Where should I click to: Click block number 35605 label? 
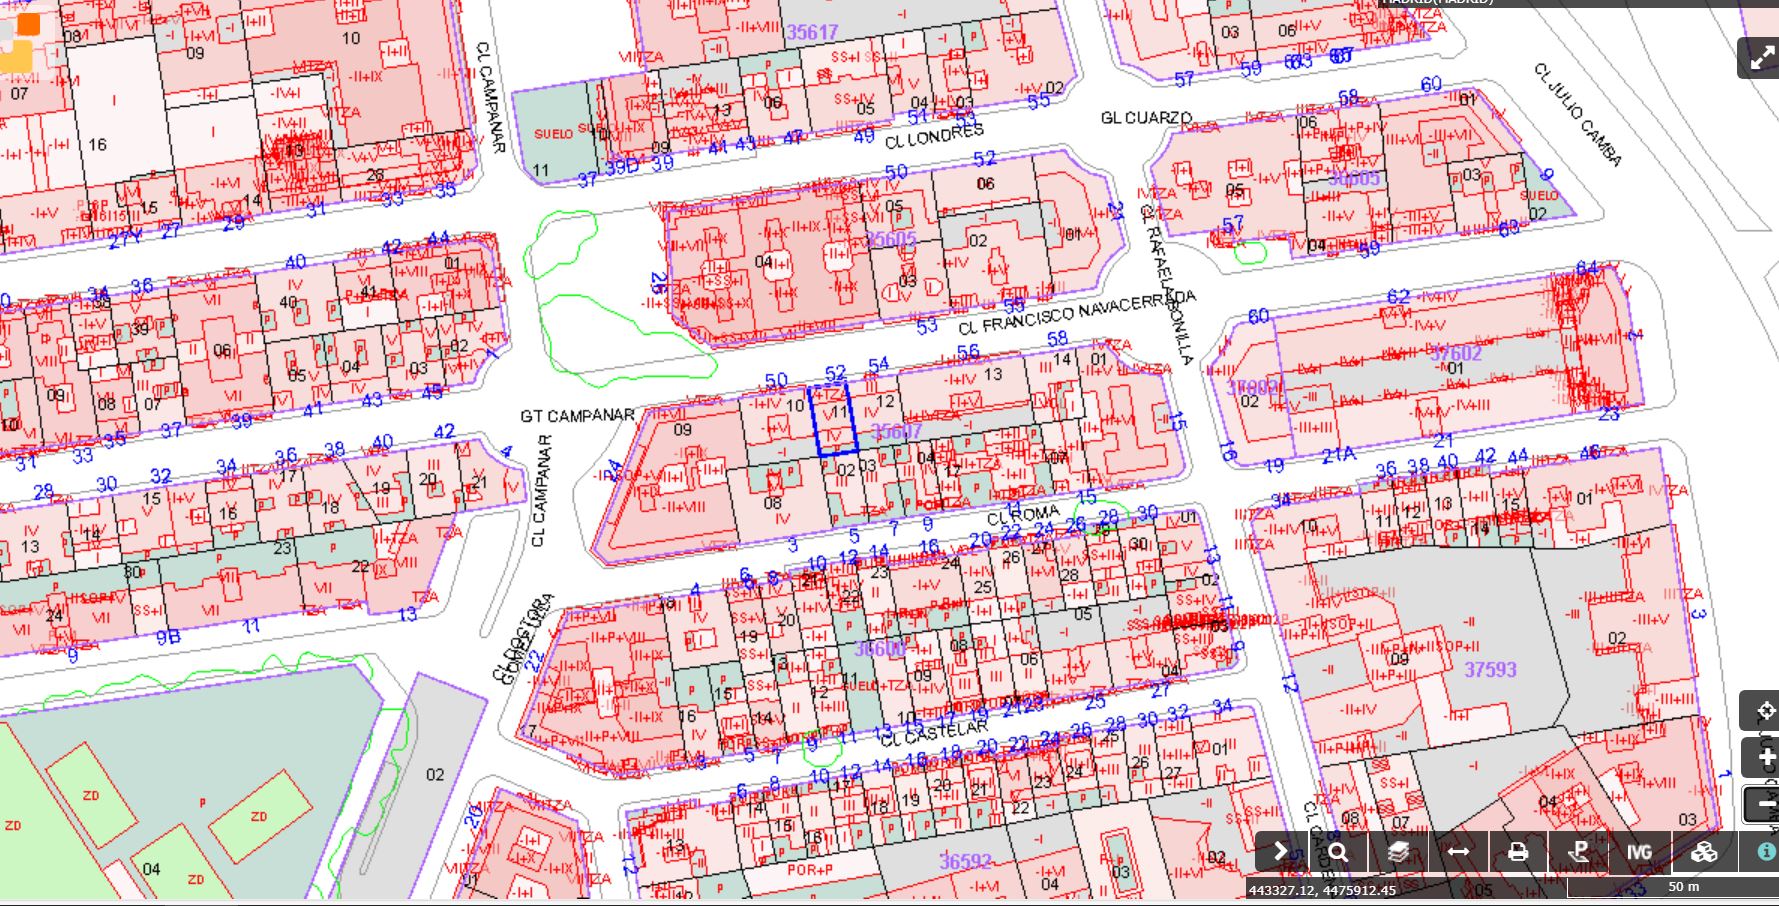[890, 240]
